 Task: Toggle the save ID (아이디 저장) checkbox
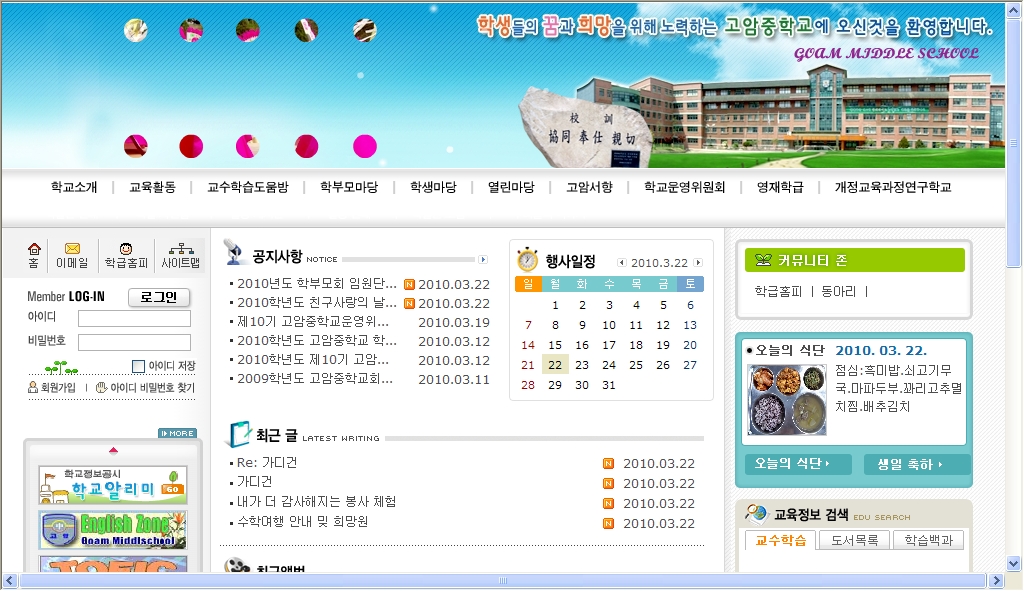(139, 366)
